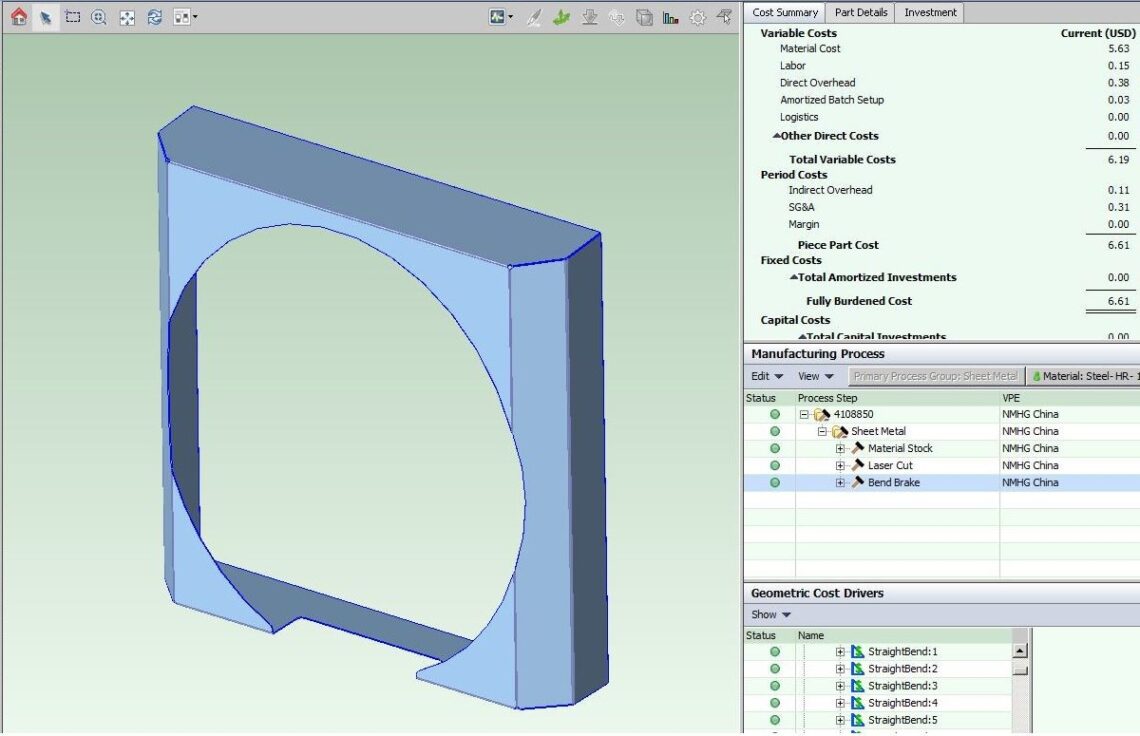Click the 3D cube icon on the toolbar
1140x736 pixels.
tap(645, 18)
